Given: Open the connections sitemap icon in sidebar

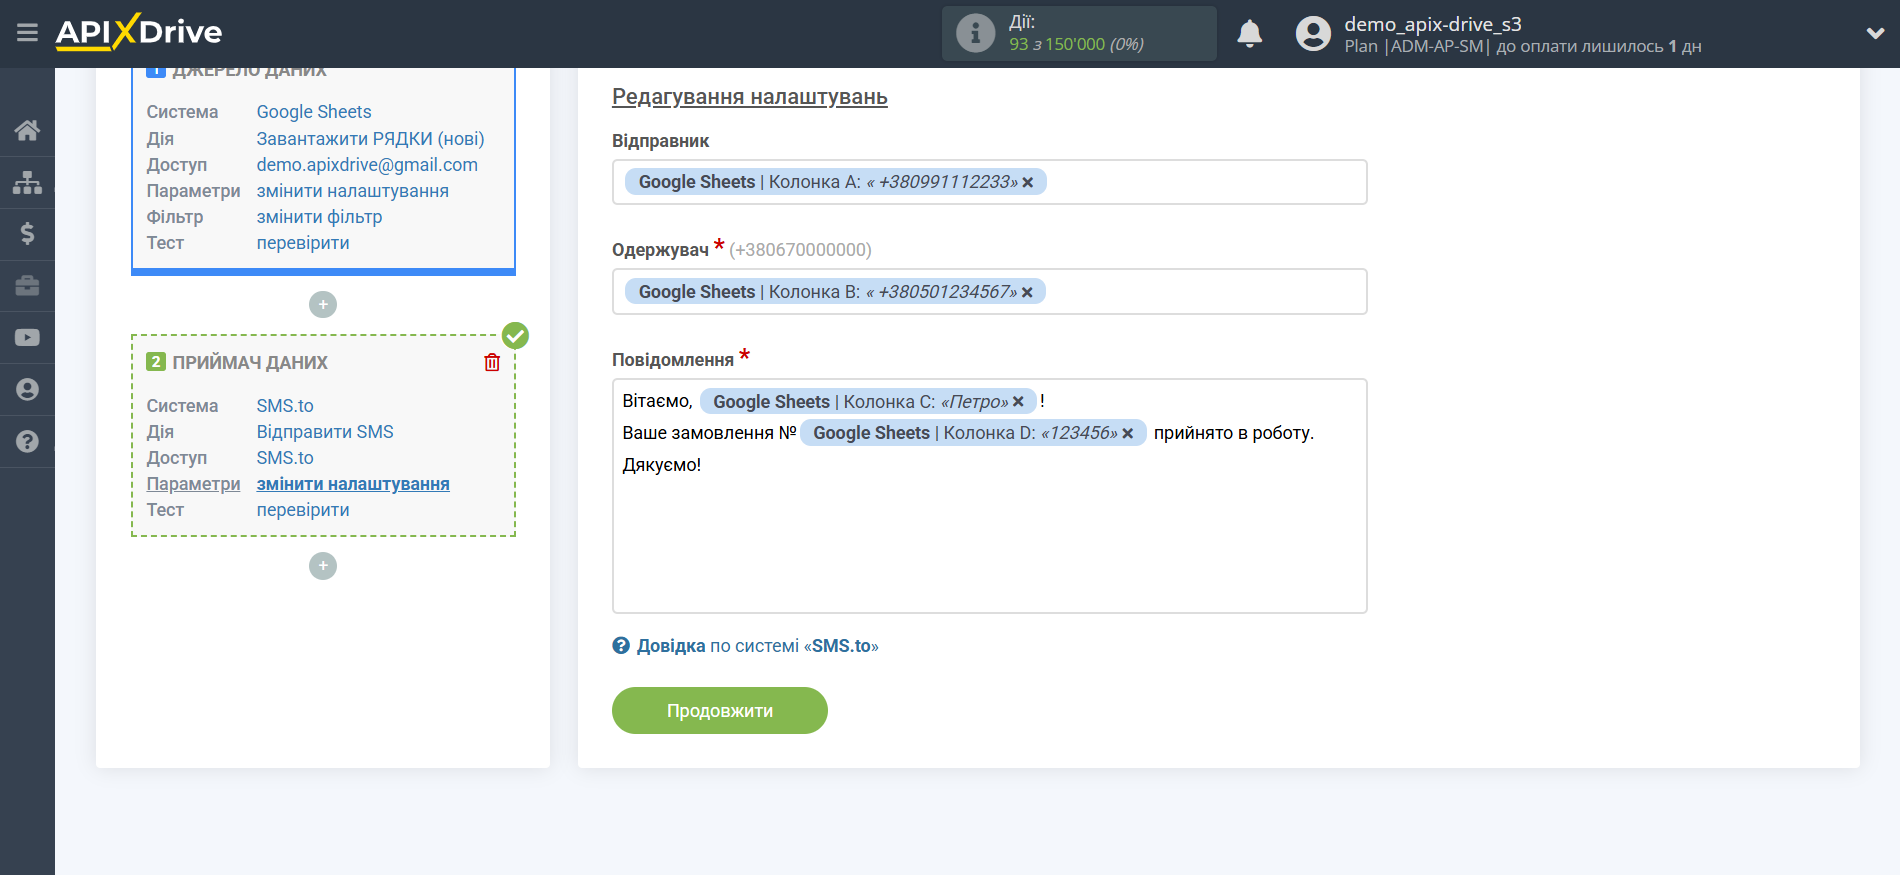Looking at the screenshot, I should coord(27,182).
